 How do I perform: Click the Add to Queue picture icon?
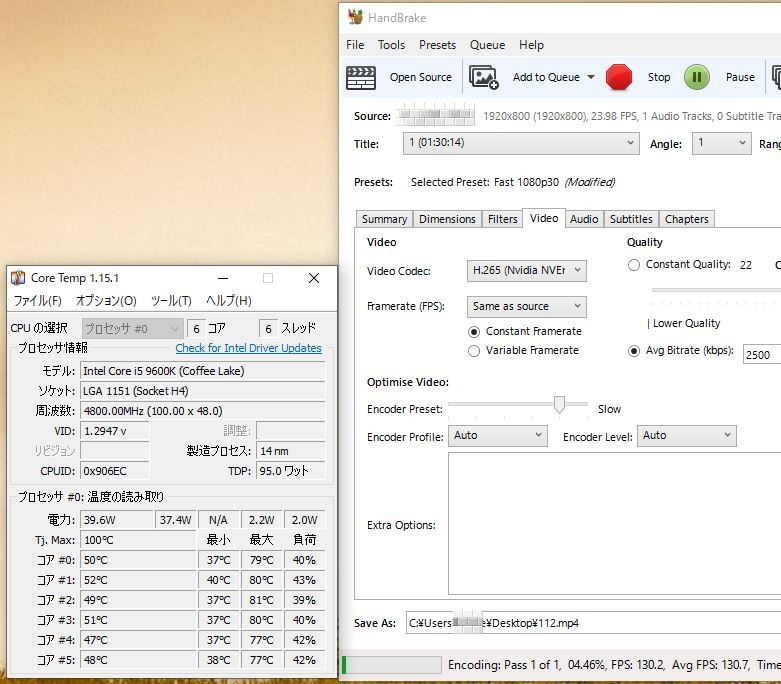483,77
